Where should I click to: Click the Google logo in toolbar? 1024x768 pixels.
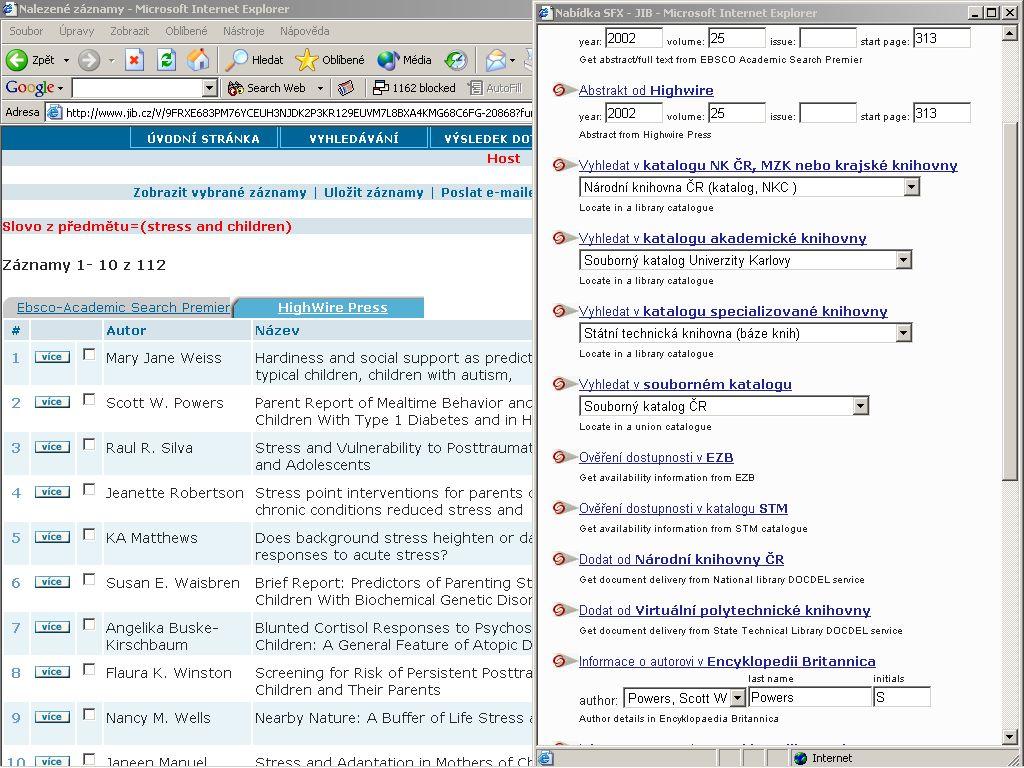[x=30, y=88]
